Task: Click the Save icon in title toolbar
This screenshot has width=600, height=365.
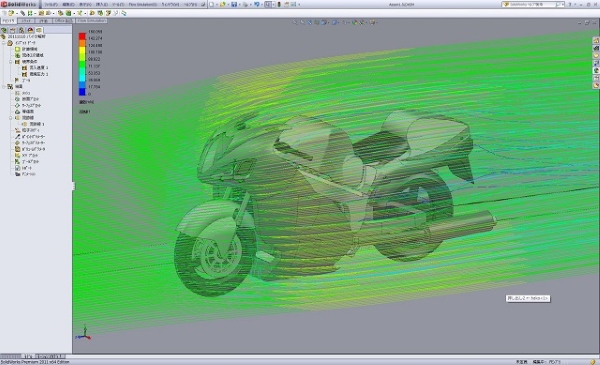Action: 234,4
